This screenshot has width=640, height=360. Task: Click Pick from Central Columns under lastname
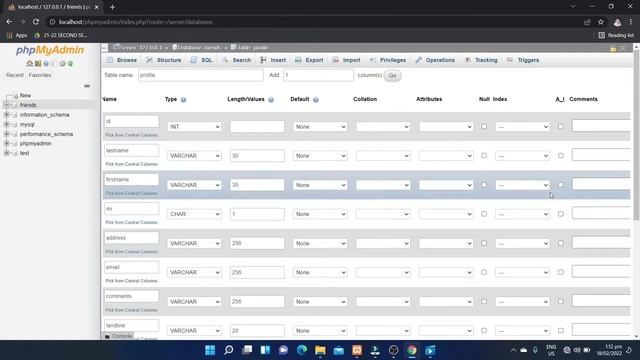pos(131,164)
